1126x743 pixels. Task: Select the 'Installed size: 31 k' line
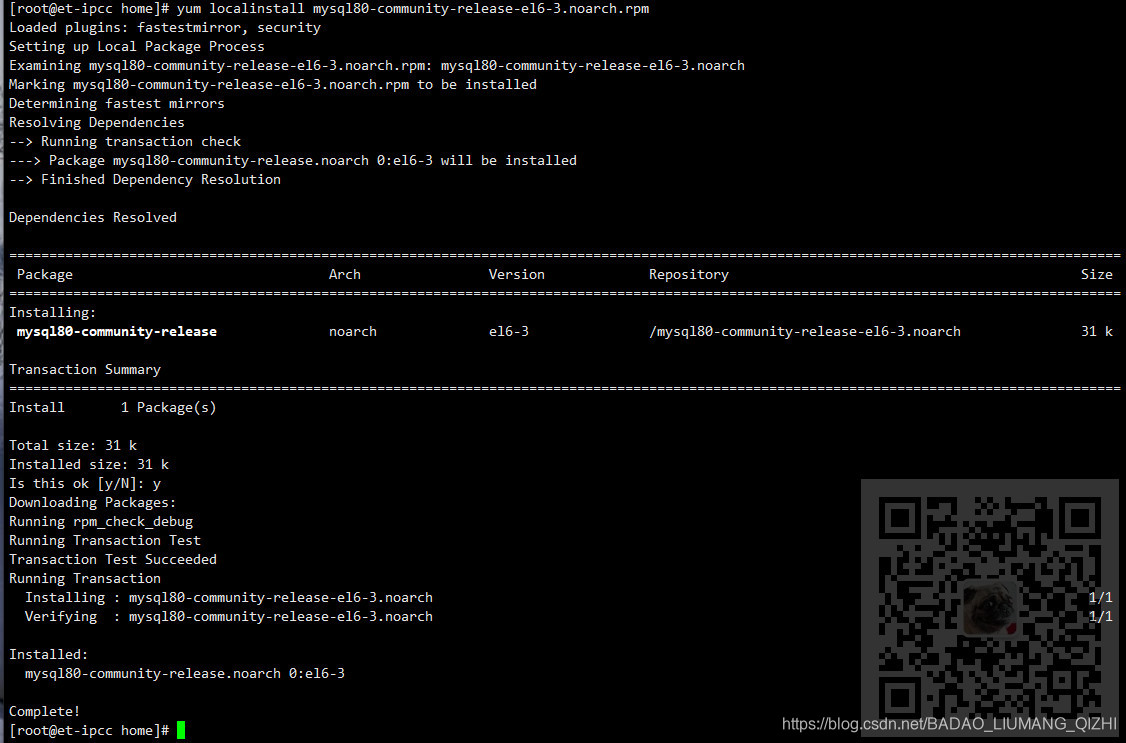coord(88,464)
